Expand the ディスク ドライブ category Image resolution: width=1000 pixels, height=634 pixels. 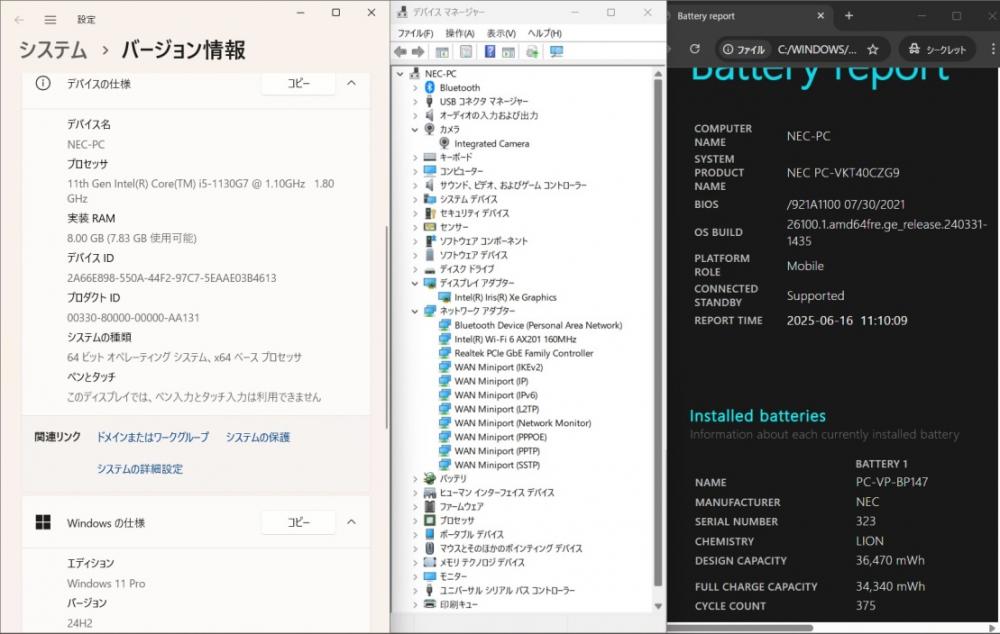415,269
